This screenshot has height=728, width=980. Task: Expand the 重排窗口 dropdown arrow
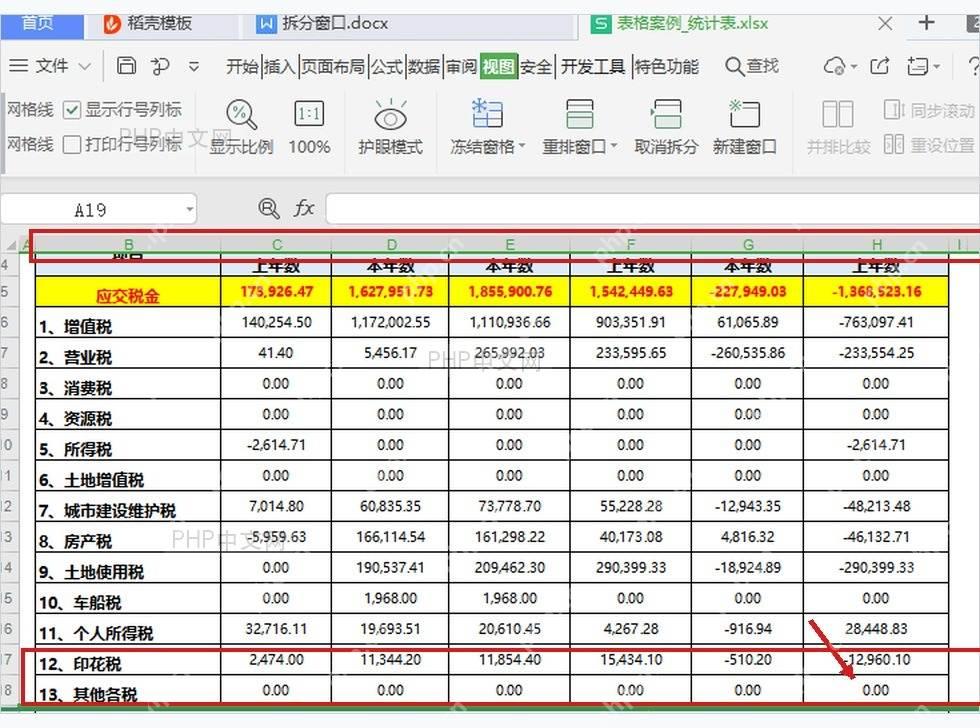point(614,146)
